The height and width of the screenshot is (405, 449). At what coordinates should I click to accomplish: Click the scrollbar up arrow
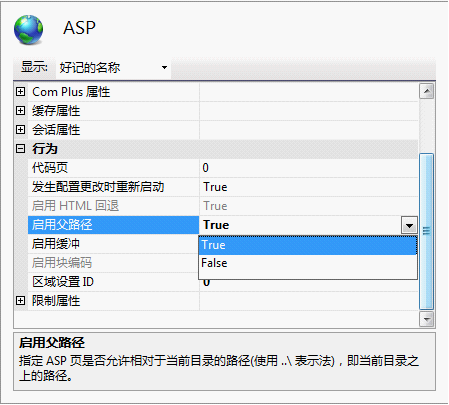(x=427, y=91)
